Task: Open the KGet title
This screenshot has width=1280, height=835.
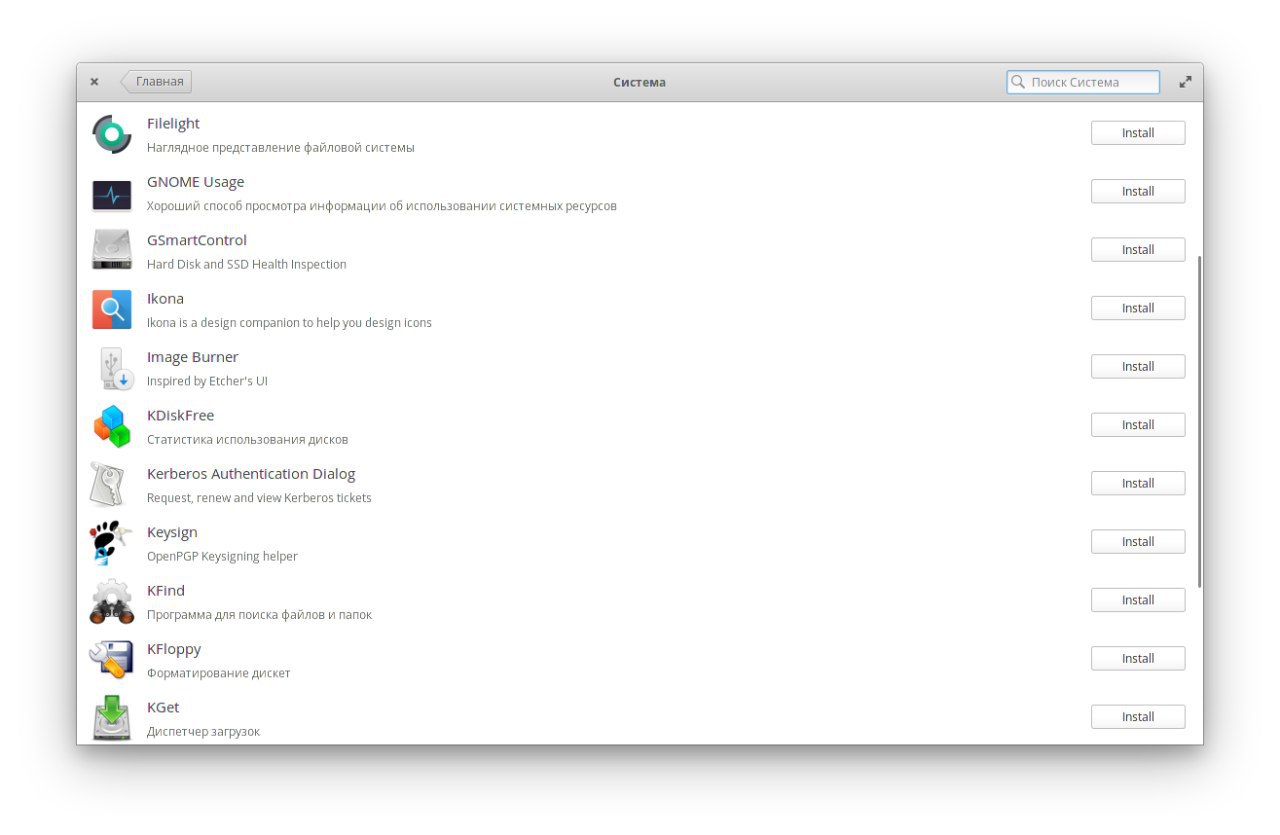Action: 163,707
